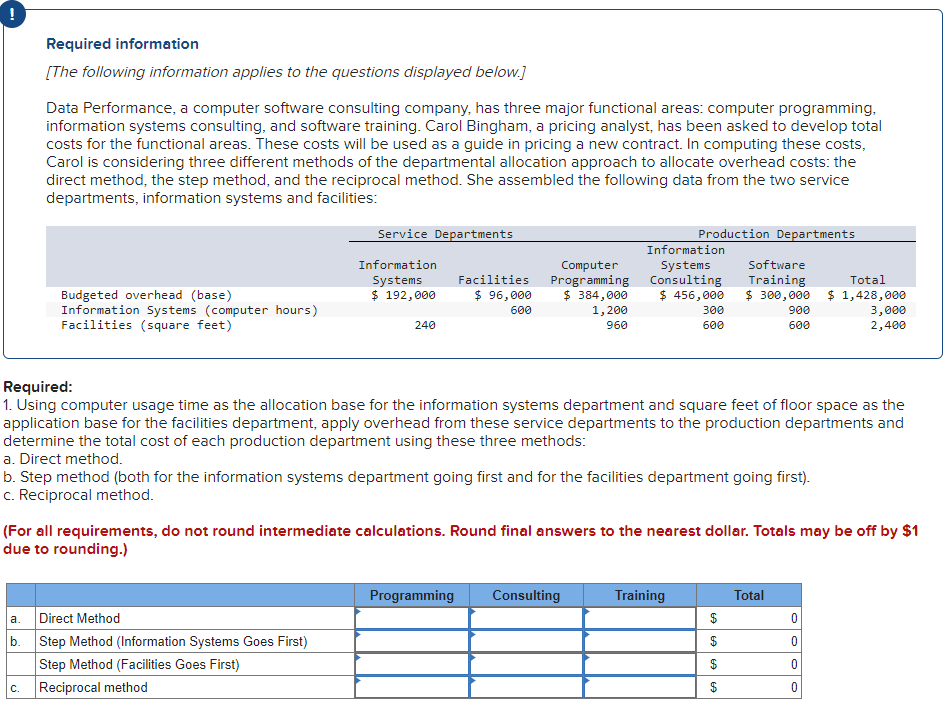Image resolution: width=949 pixels, height=706 pixels.
Task: Click the $ 192,000 budgeted overhead value
Action: pos(403,295)
